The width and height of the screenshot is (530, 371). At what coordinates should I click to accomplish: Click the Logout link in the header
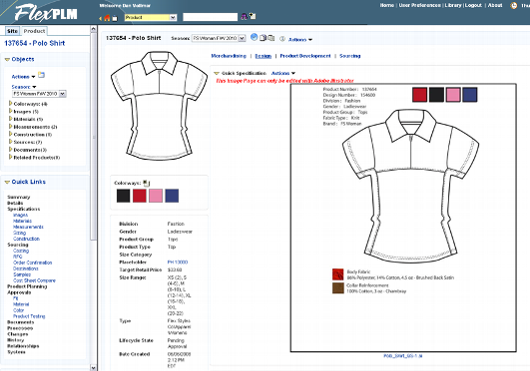473,5
